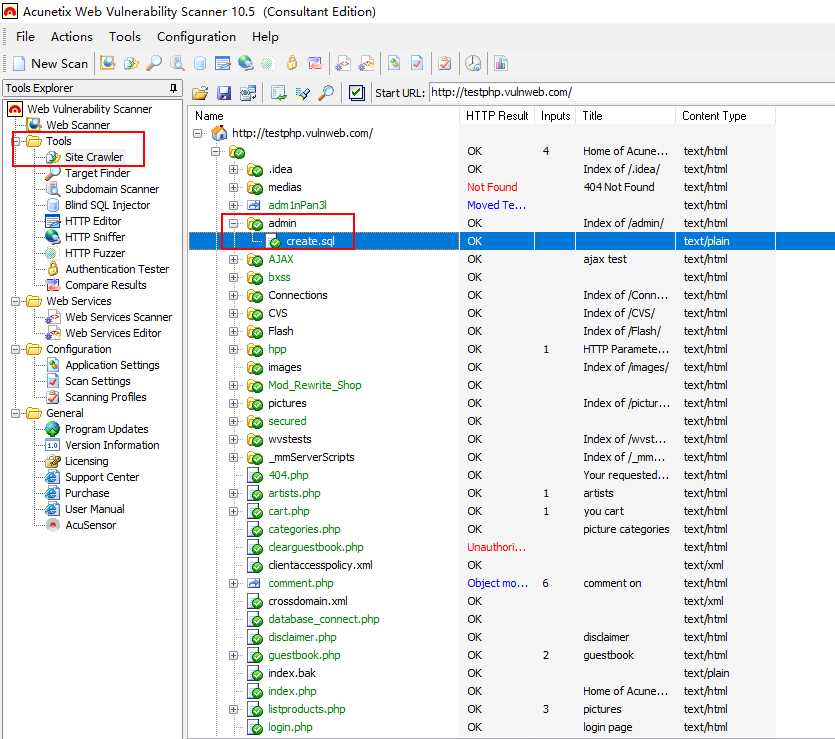
Task: Save crawl results with floppy icon
Action: coord(224,93)
